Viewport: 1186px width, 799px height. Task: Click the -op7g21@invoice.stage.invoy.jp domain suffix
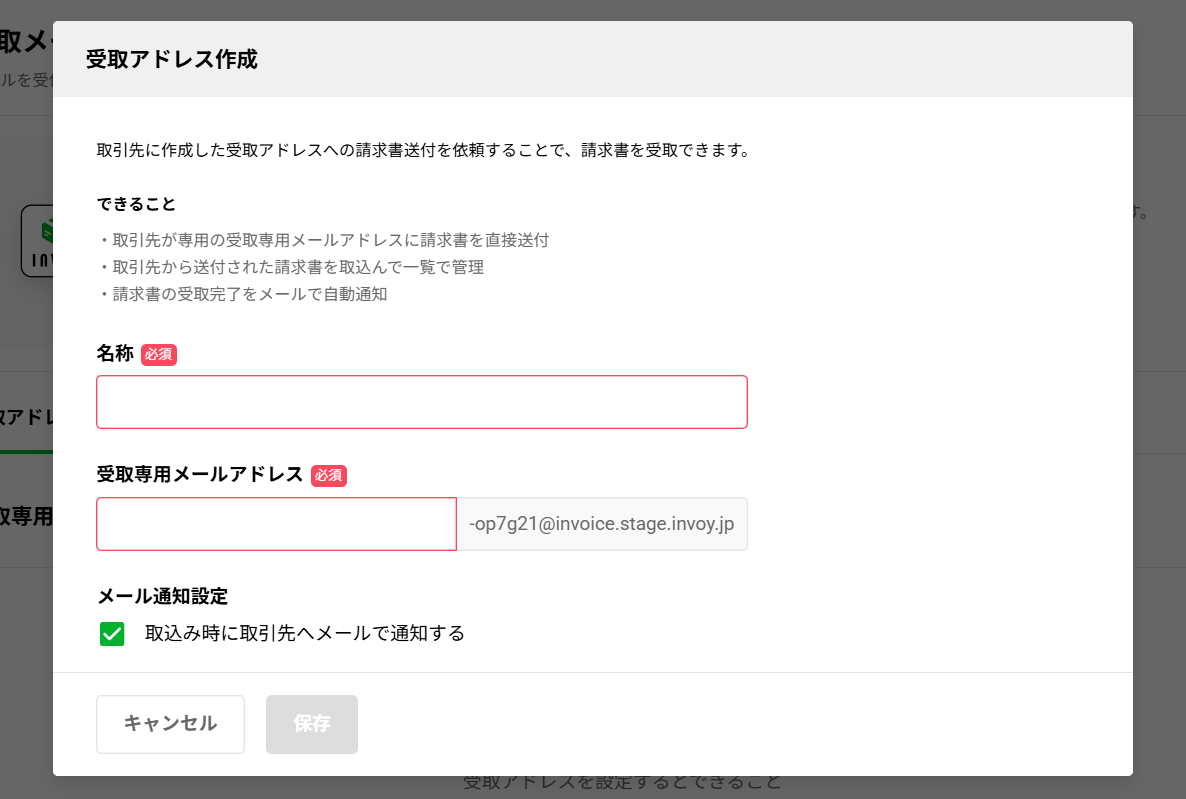tap(602, 524)
